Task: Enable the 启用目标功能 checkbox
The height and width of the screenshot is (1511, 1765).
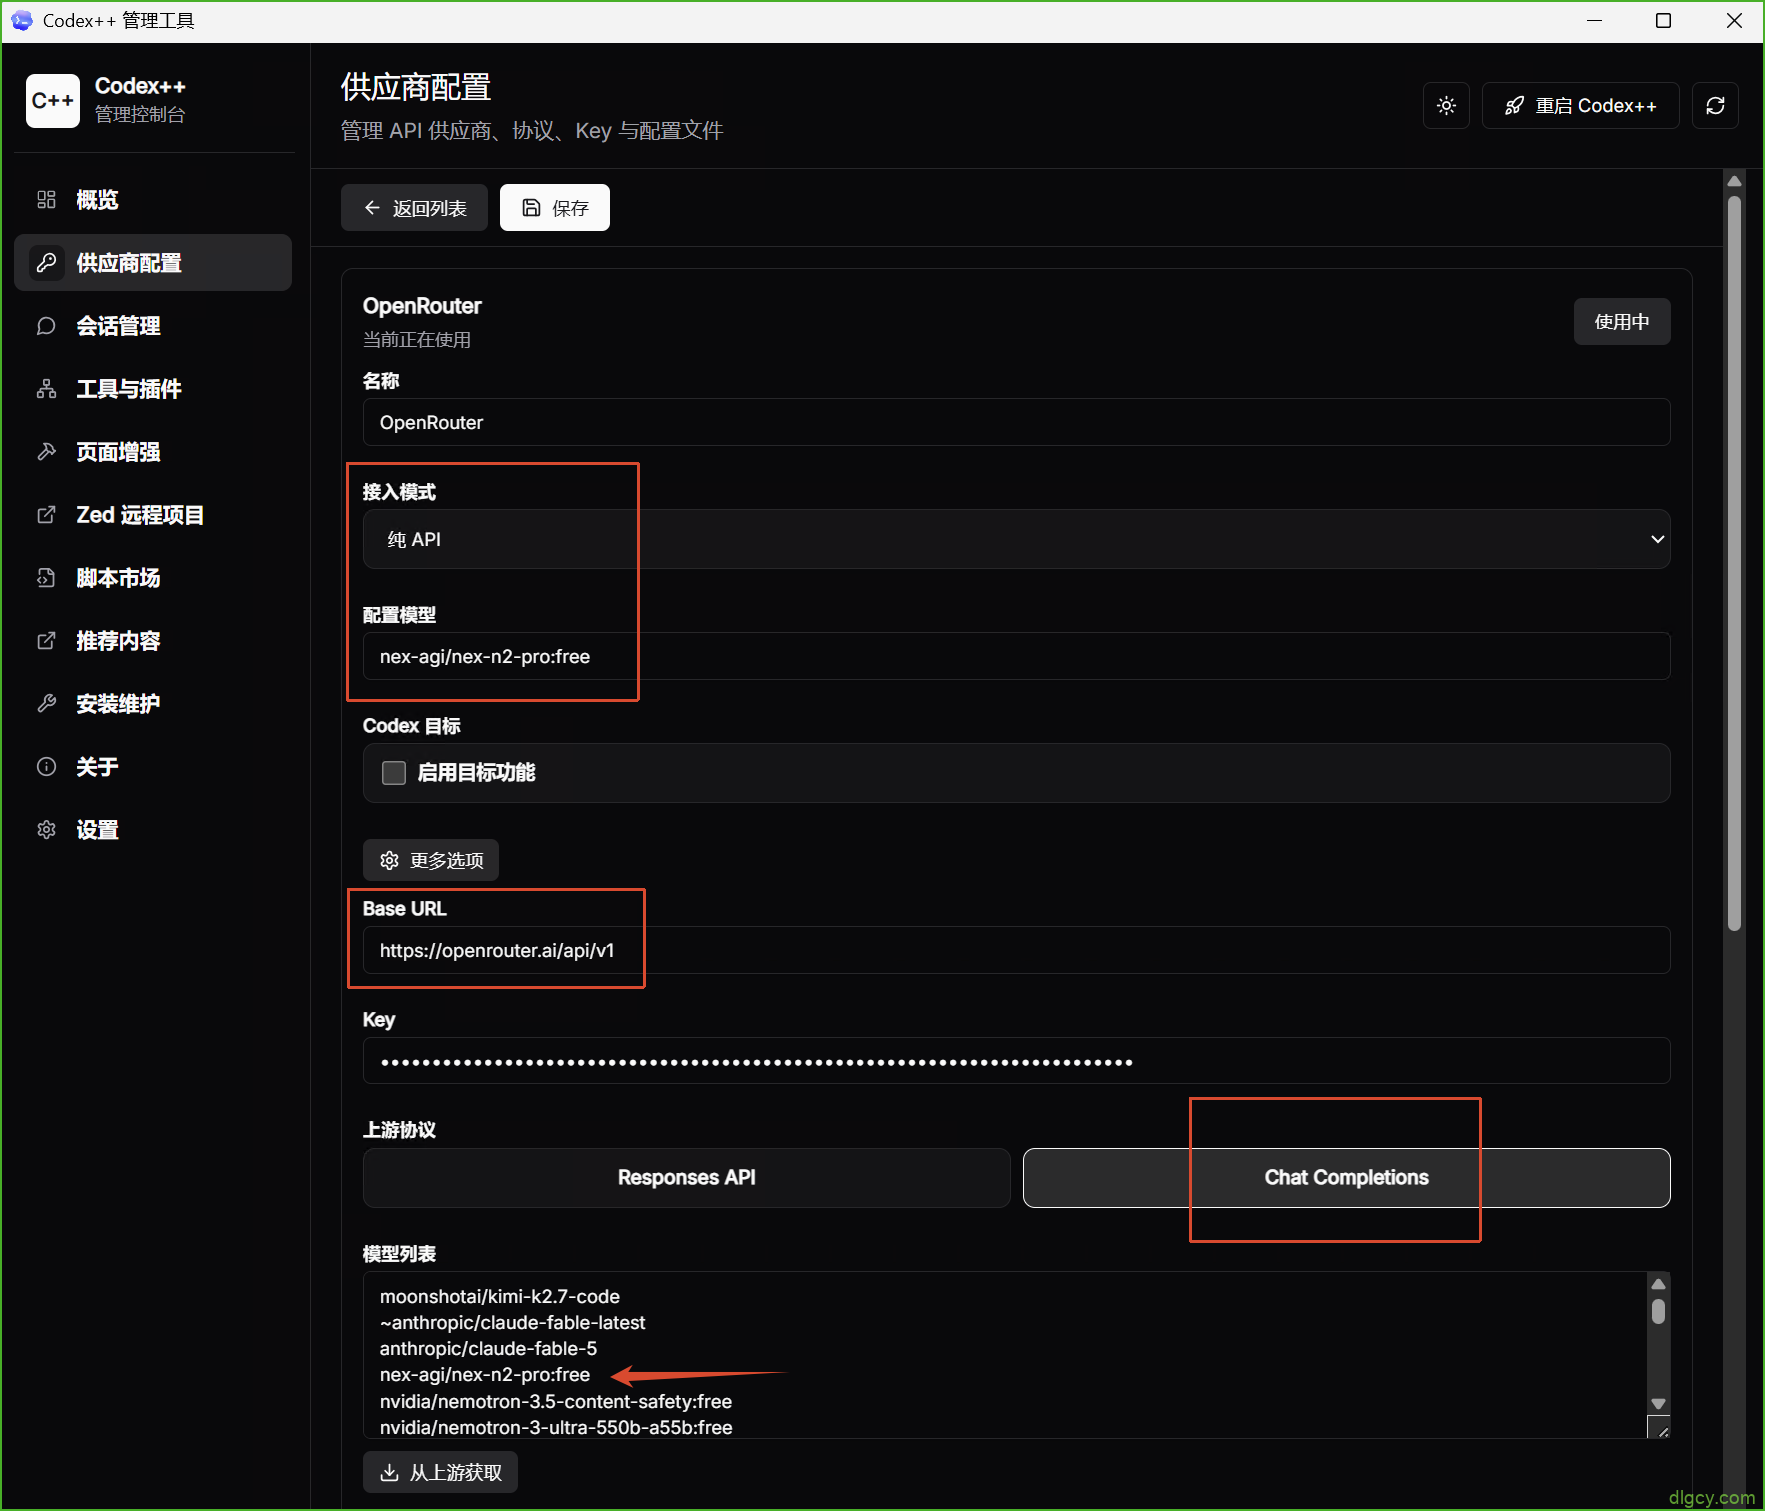Action: coord(394,773)
